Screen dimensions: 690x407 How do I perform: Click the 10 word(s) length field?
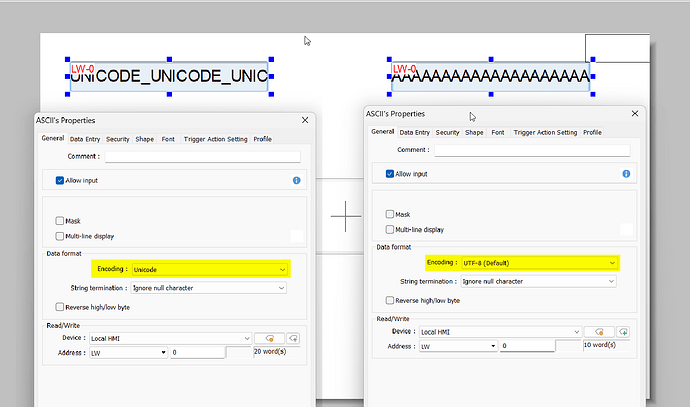pyautogui.click(x=606, y=345)
